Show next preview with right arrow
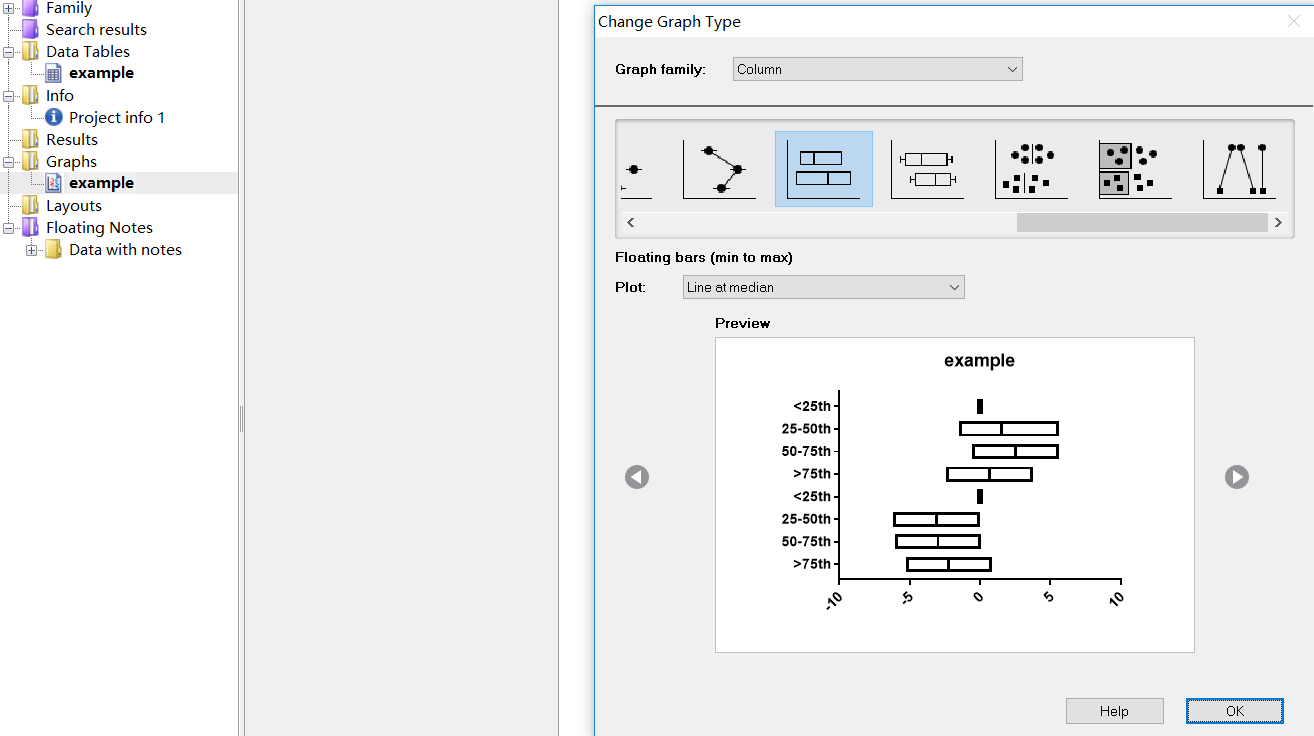Image resolution: width=1314 pixels, height=736 pixels. click(1237, 477)
